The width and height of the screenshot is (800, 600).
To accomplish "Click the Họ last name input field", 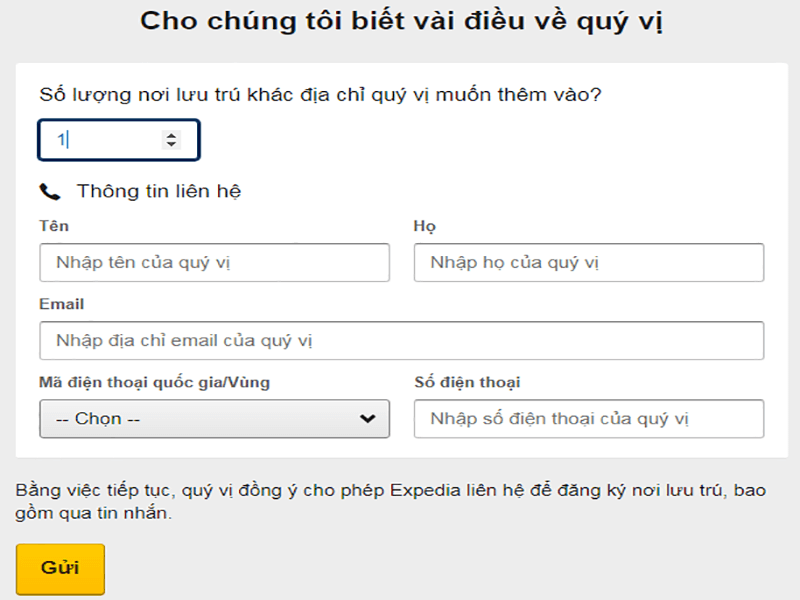I will point(588,263).
